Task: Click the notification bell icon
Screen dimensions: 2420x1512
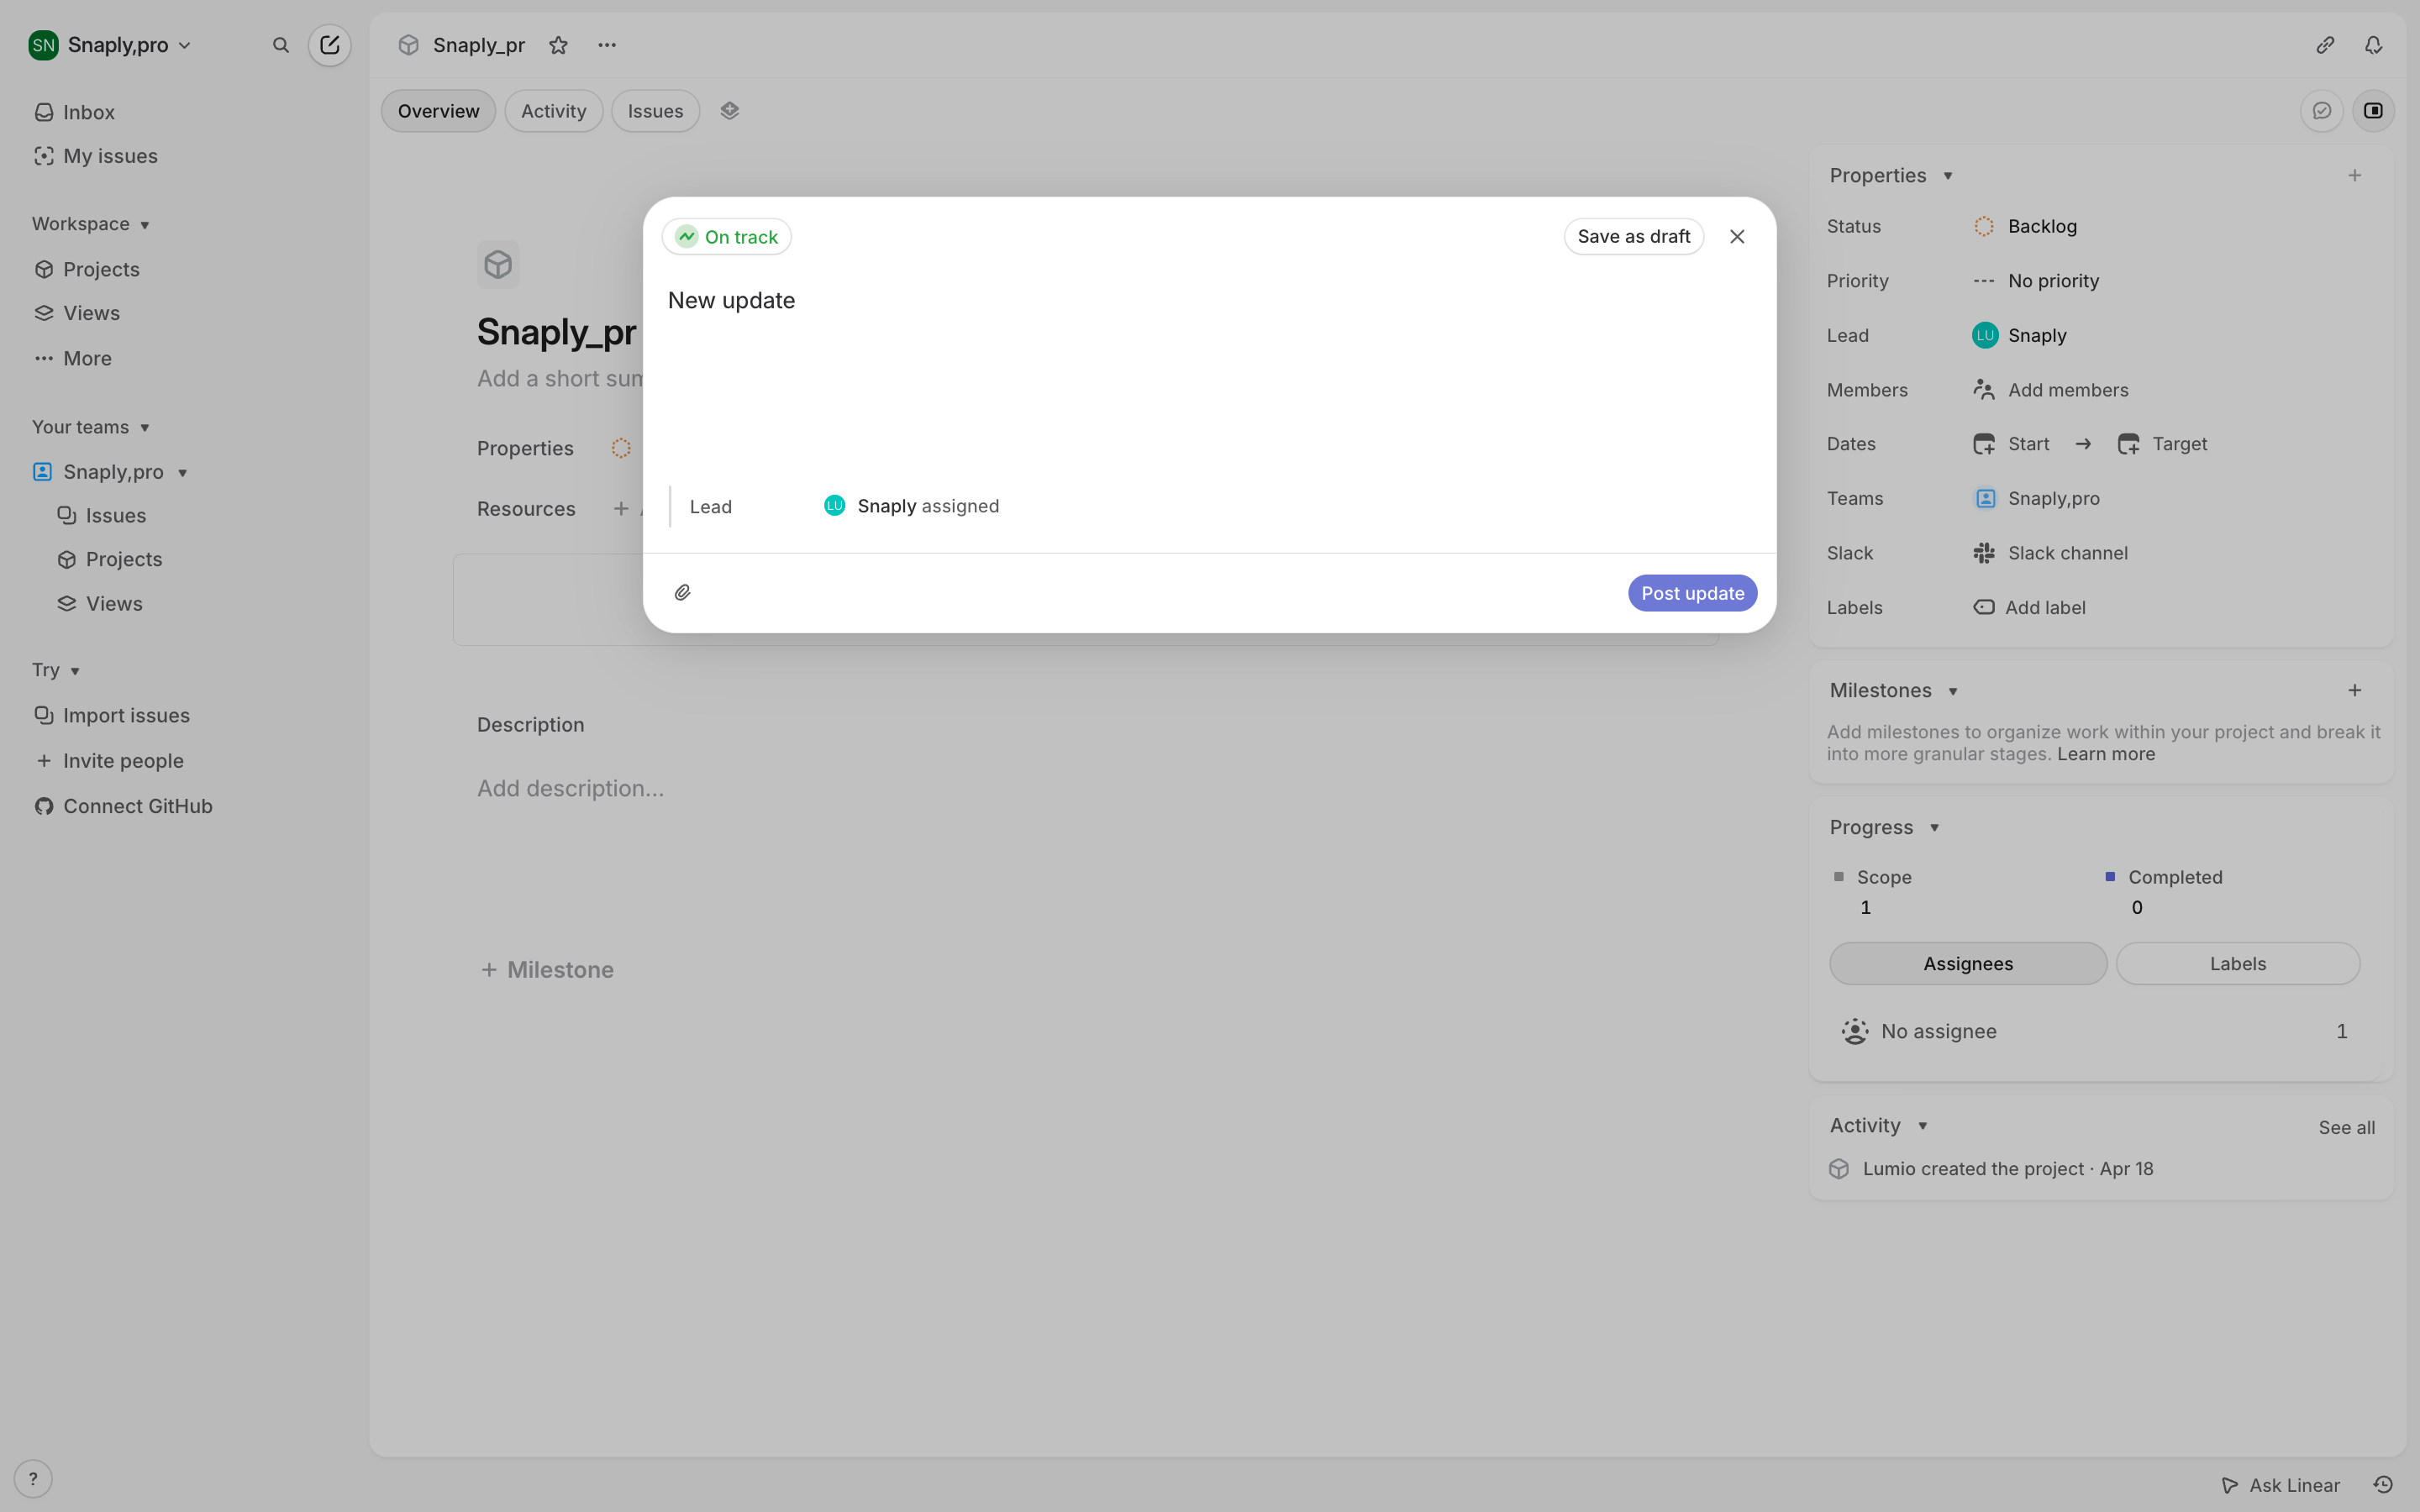Action: (2373, 45)
